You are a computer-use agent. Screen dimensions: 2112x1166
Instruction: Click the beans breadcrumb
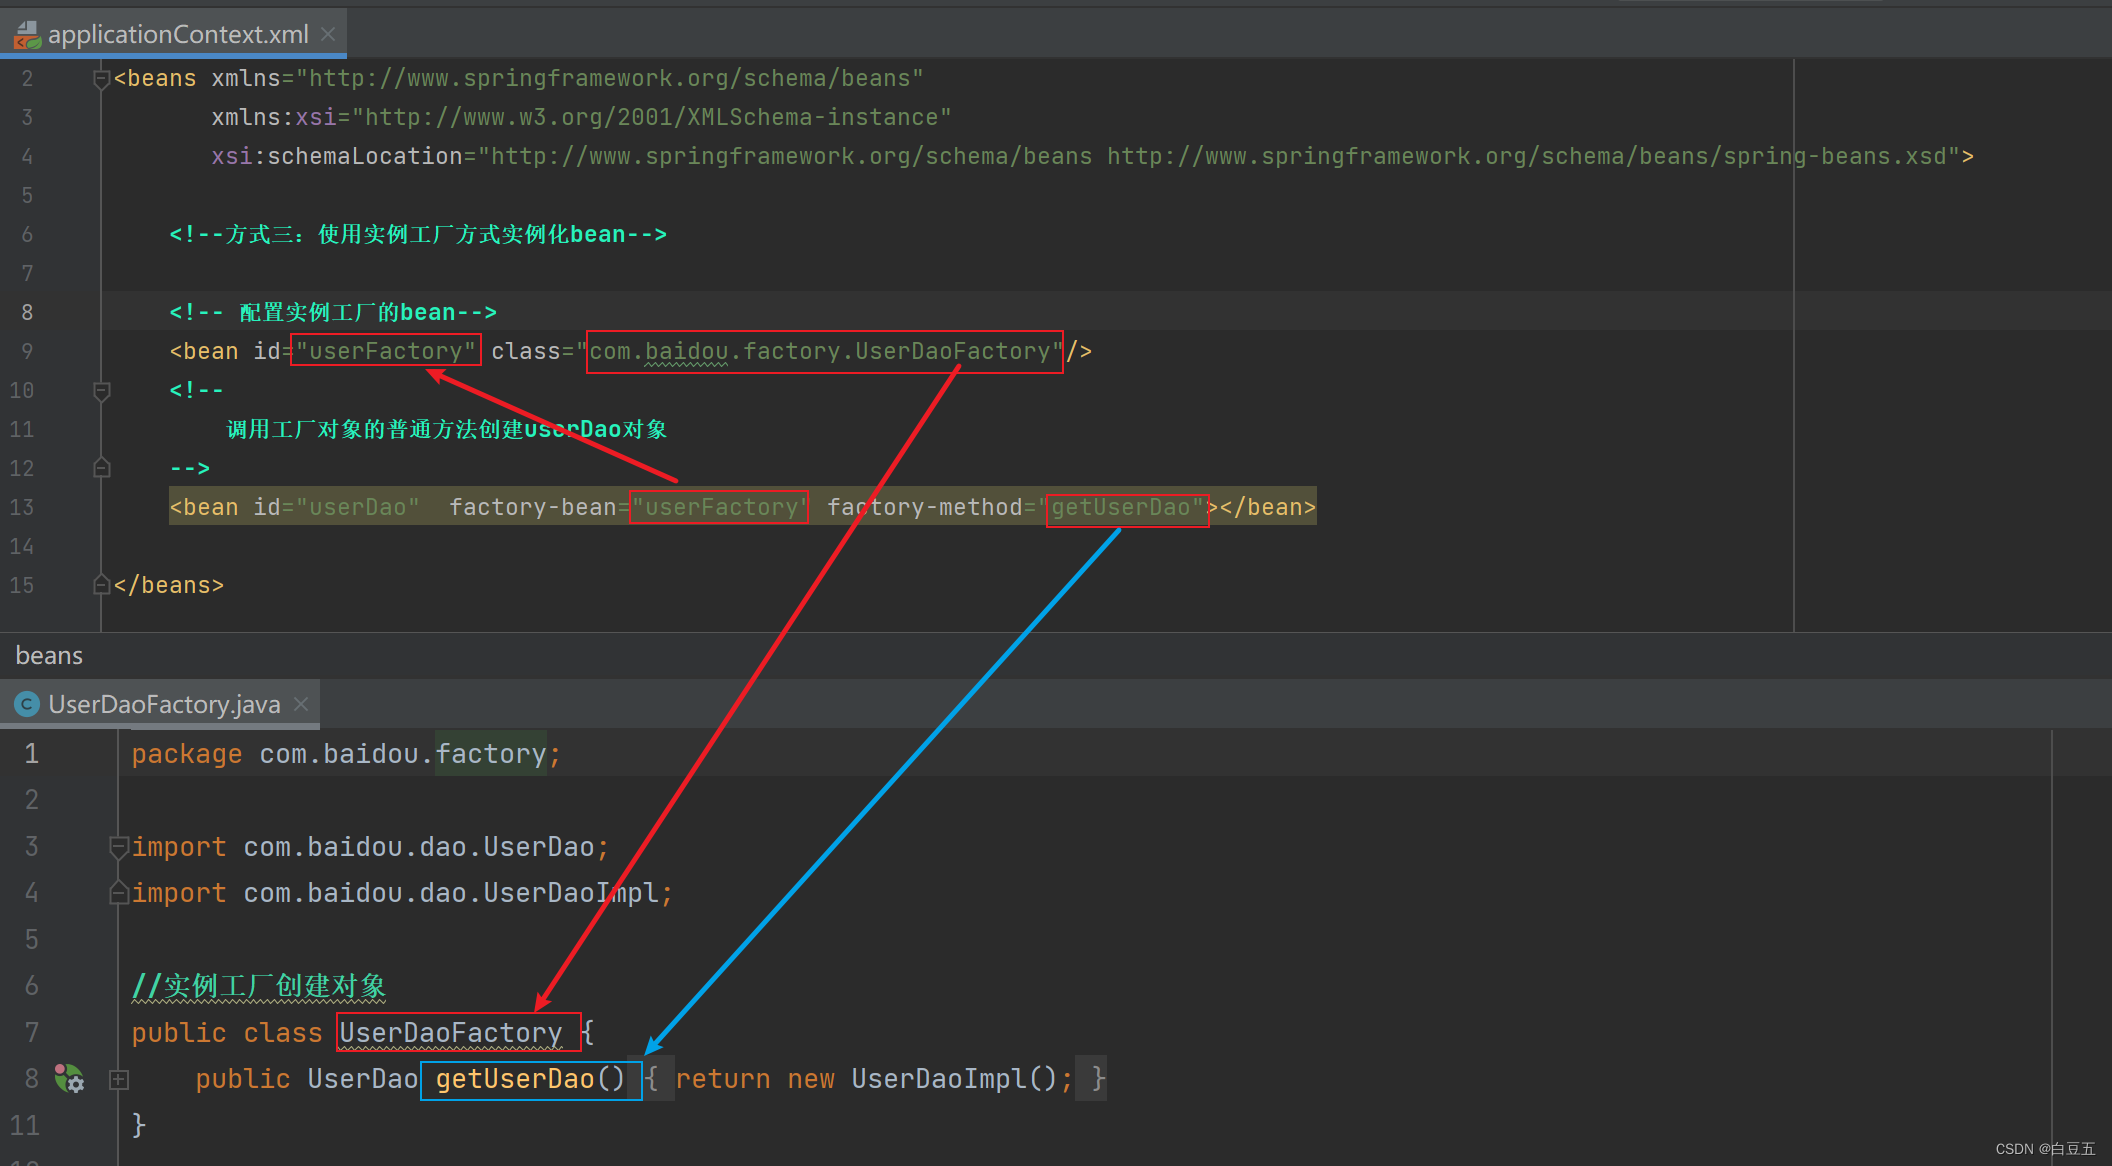[49, 656]
